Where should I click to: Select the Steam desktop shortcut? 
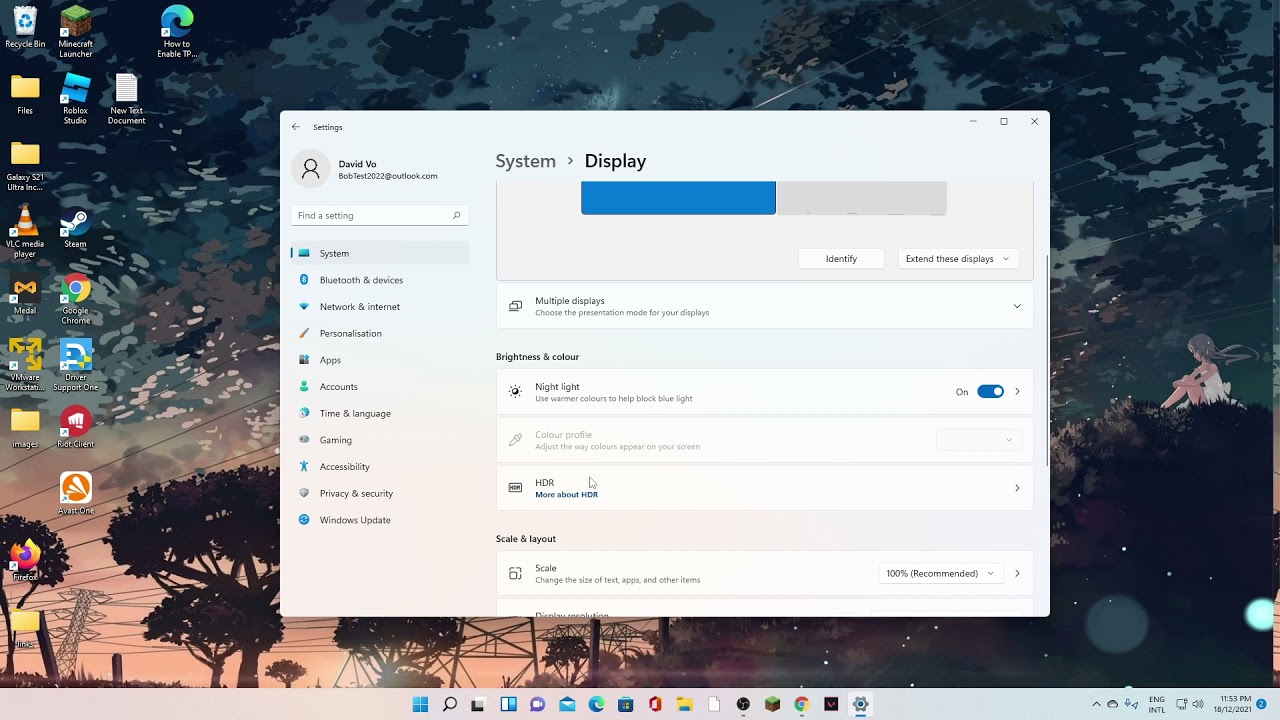tap(75, 229)
